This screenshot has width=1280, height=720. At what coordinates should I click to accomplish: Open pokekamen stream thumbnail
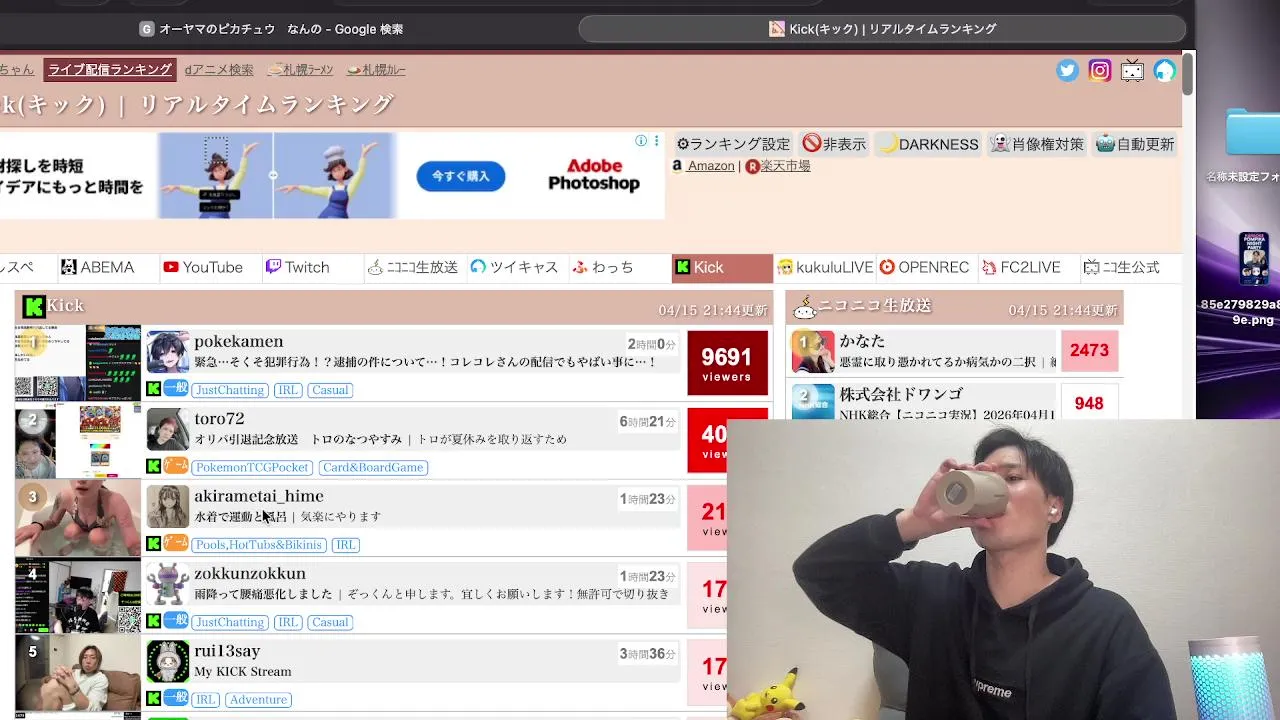tap(78, 362)
